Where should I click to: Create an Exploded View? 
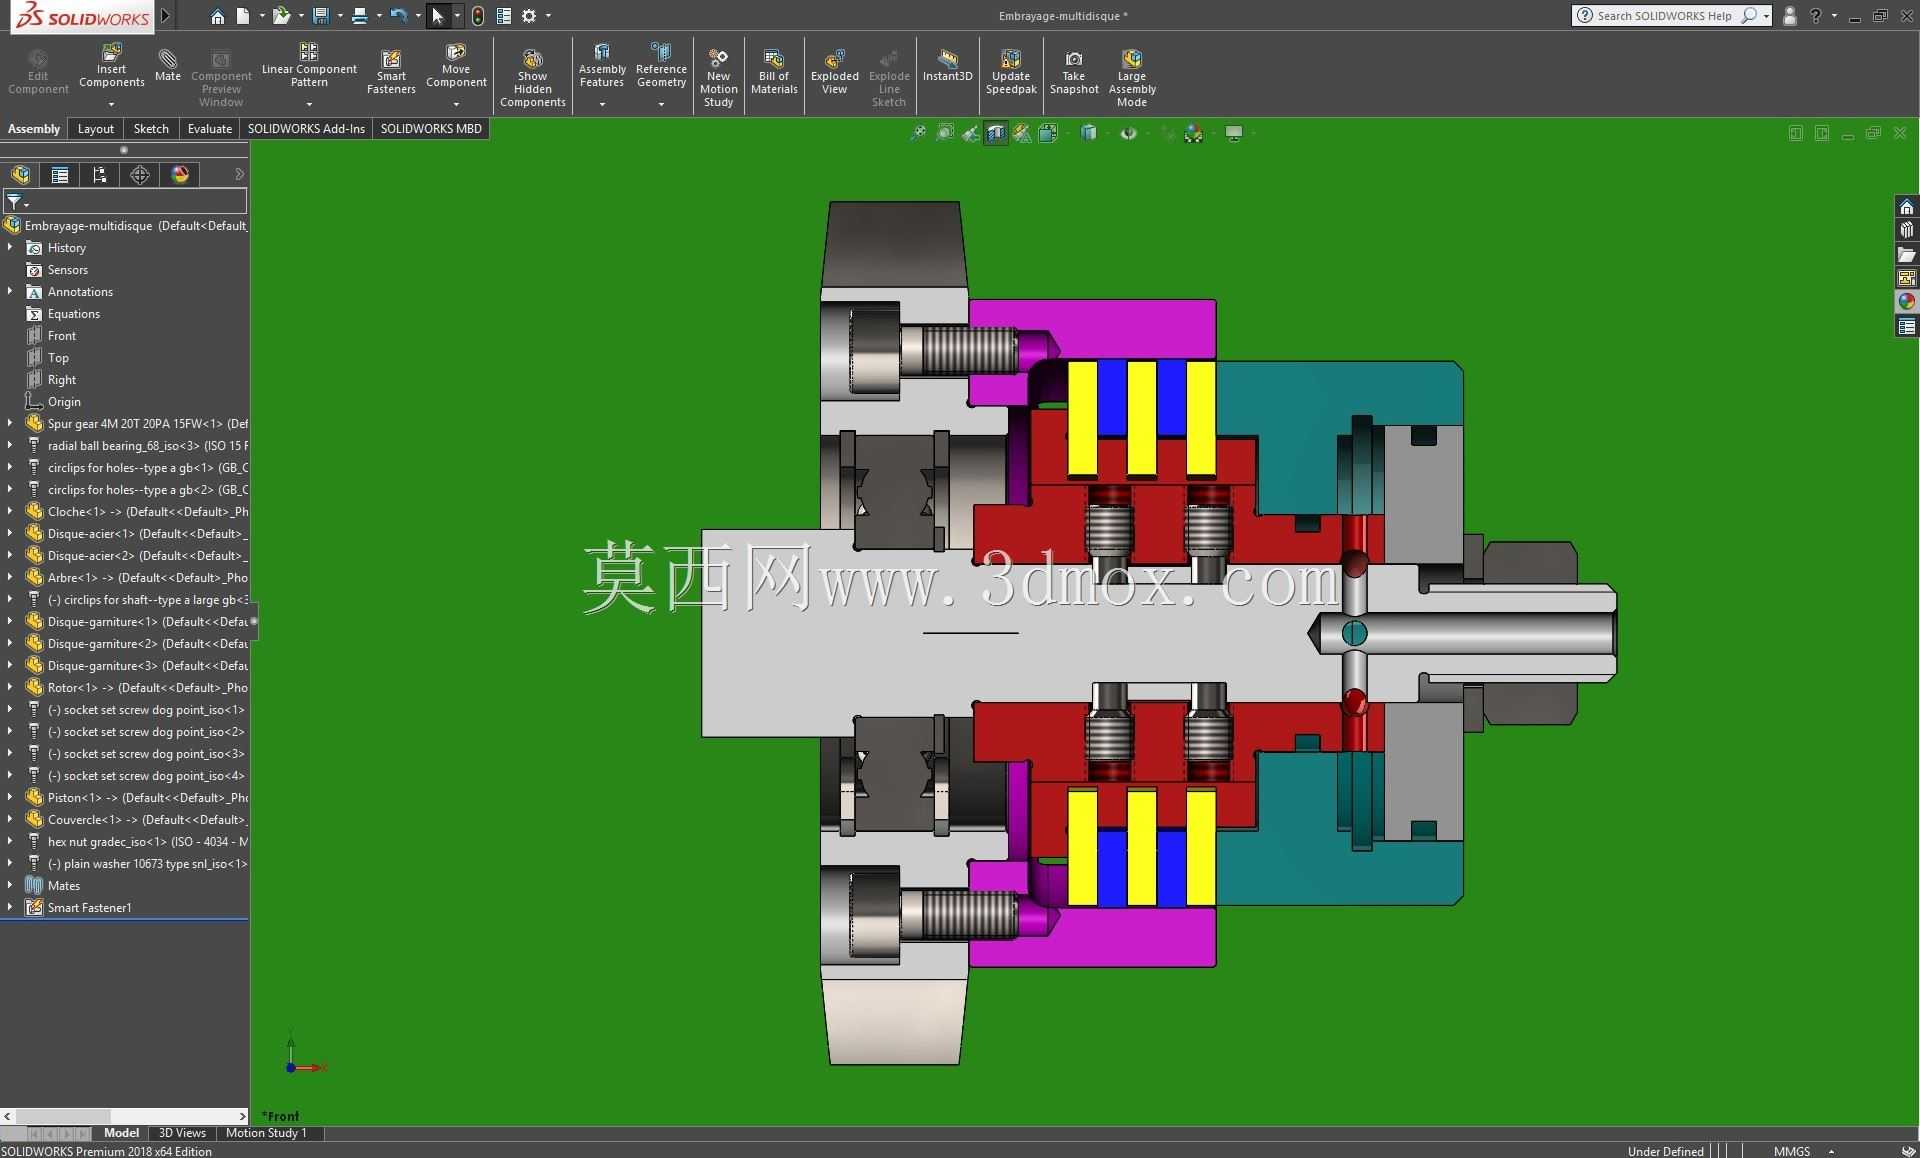834,72
